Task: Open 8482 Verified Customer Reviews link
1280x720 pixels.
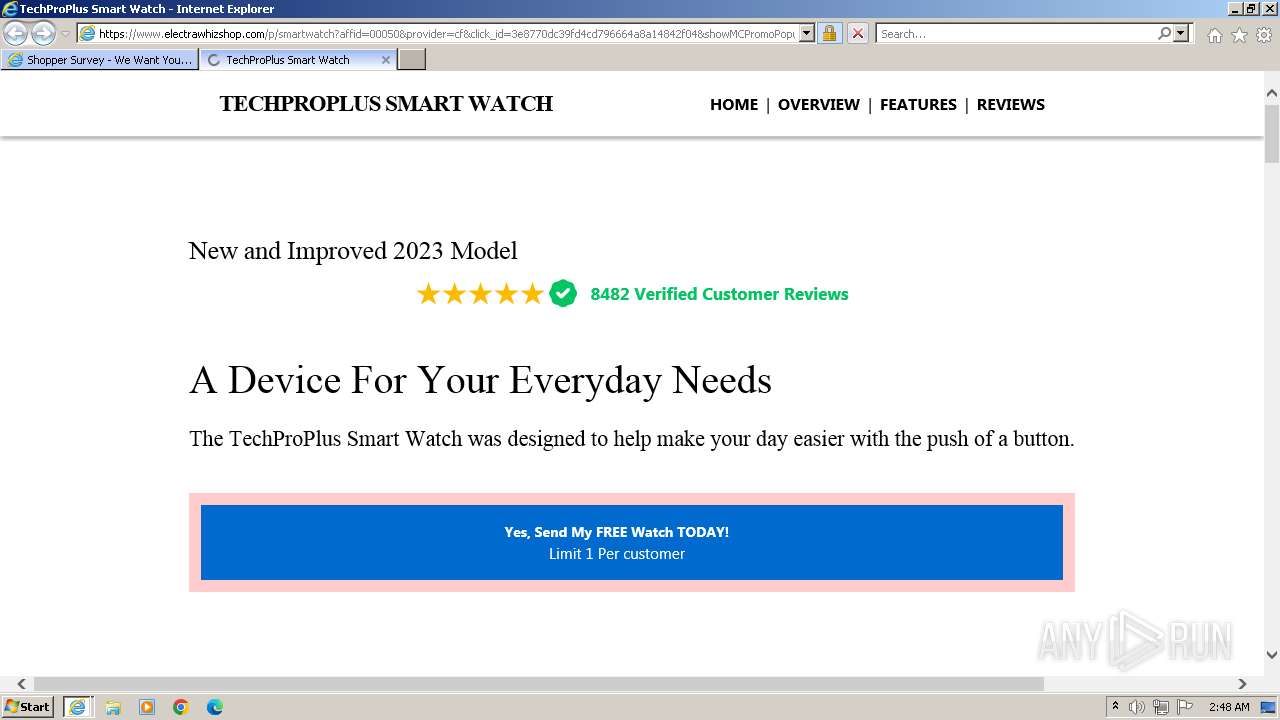Action: 719,294
